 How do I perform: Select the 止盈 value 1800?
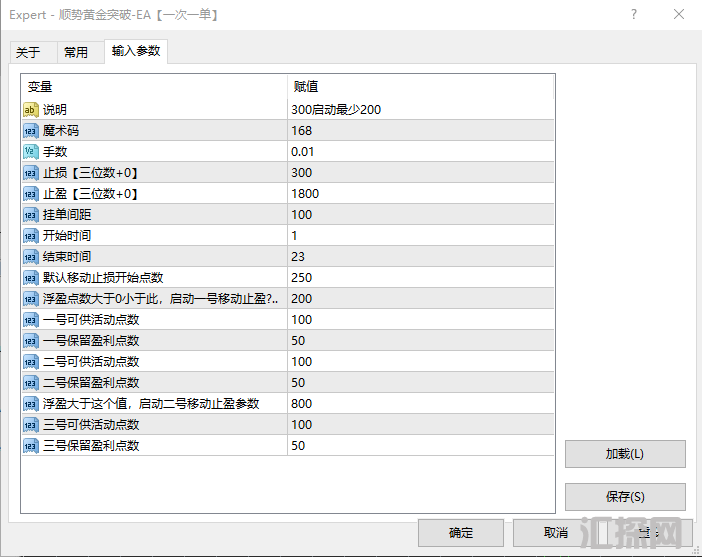point(420,194)
